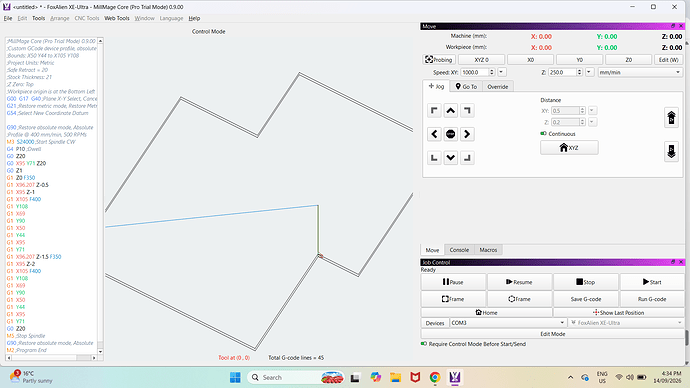Viewport: 690px width, 388px height.
Task: Zero the X axis with X0 button
Action: [x=530, y=59]
